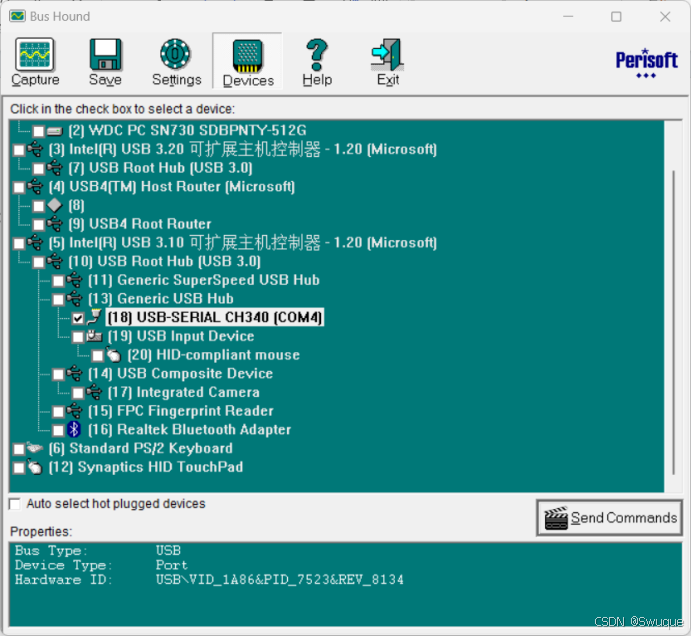The image size is (692, 636).
Task: Click the Send Commands button
Action: click(x=609, y=518)
